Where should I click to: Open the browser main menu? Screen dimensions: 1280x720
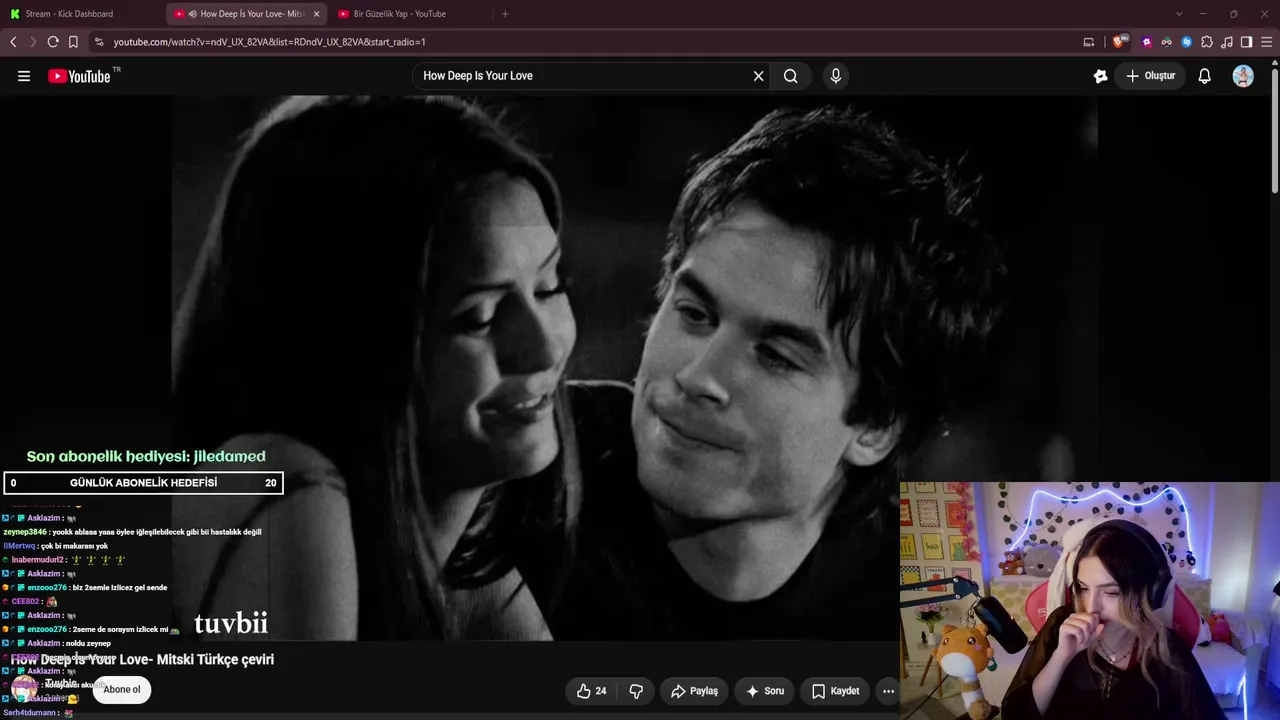(x=1267, y=42)
